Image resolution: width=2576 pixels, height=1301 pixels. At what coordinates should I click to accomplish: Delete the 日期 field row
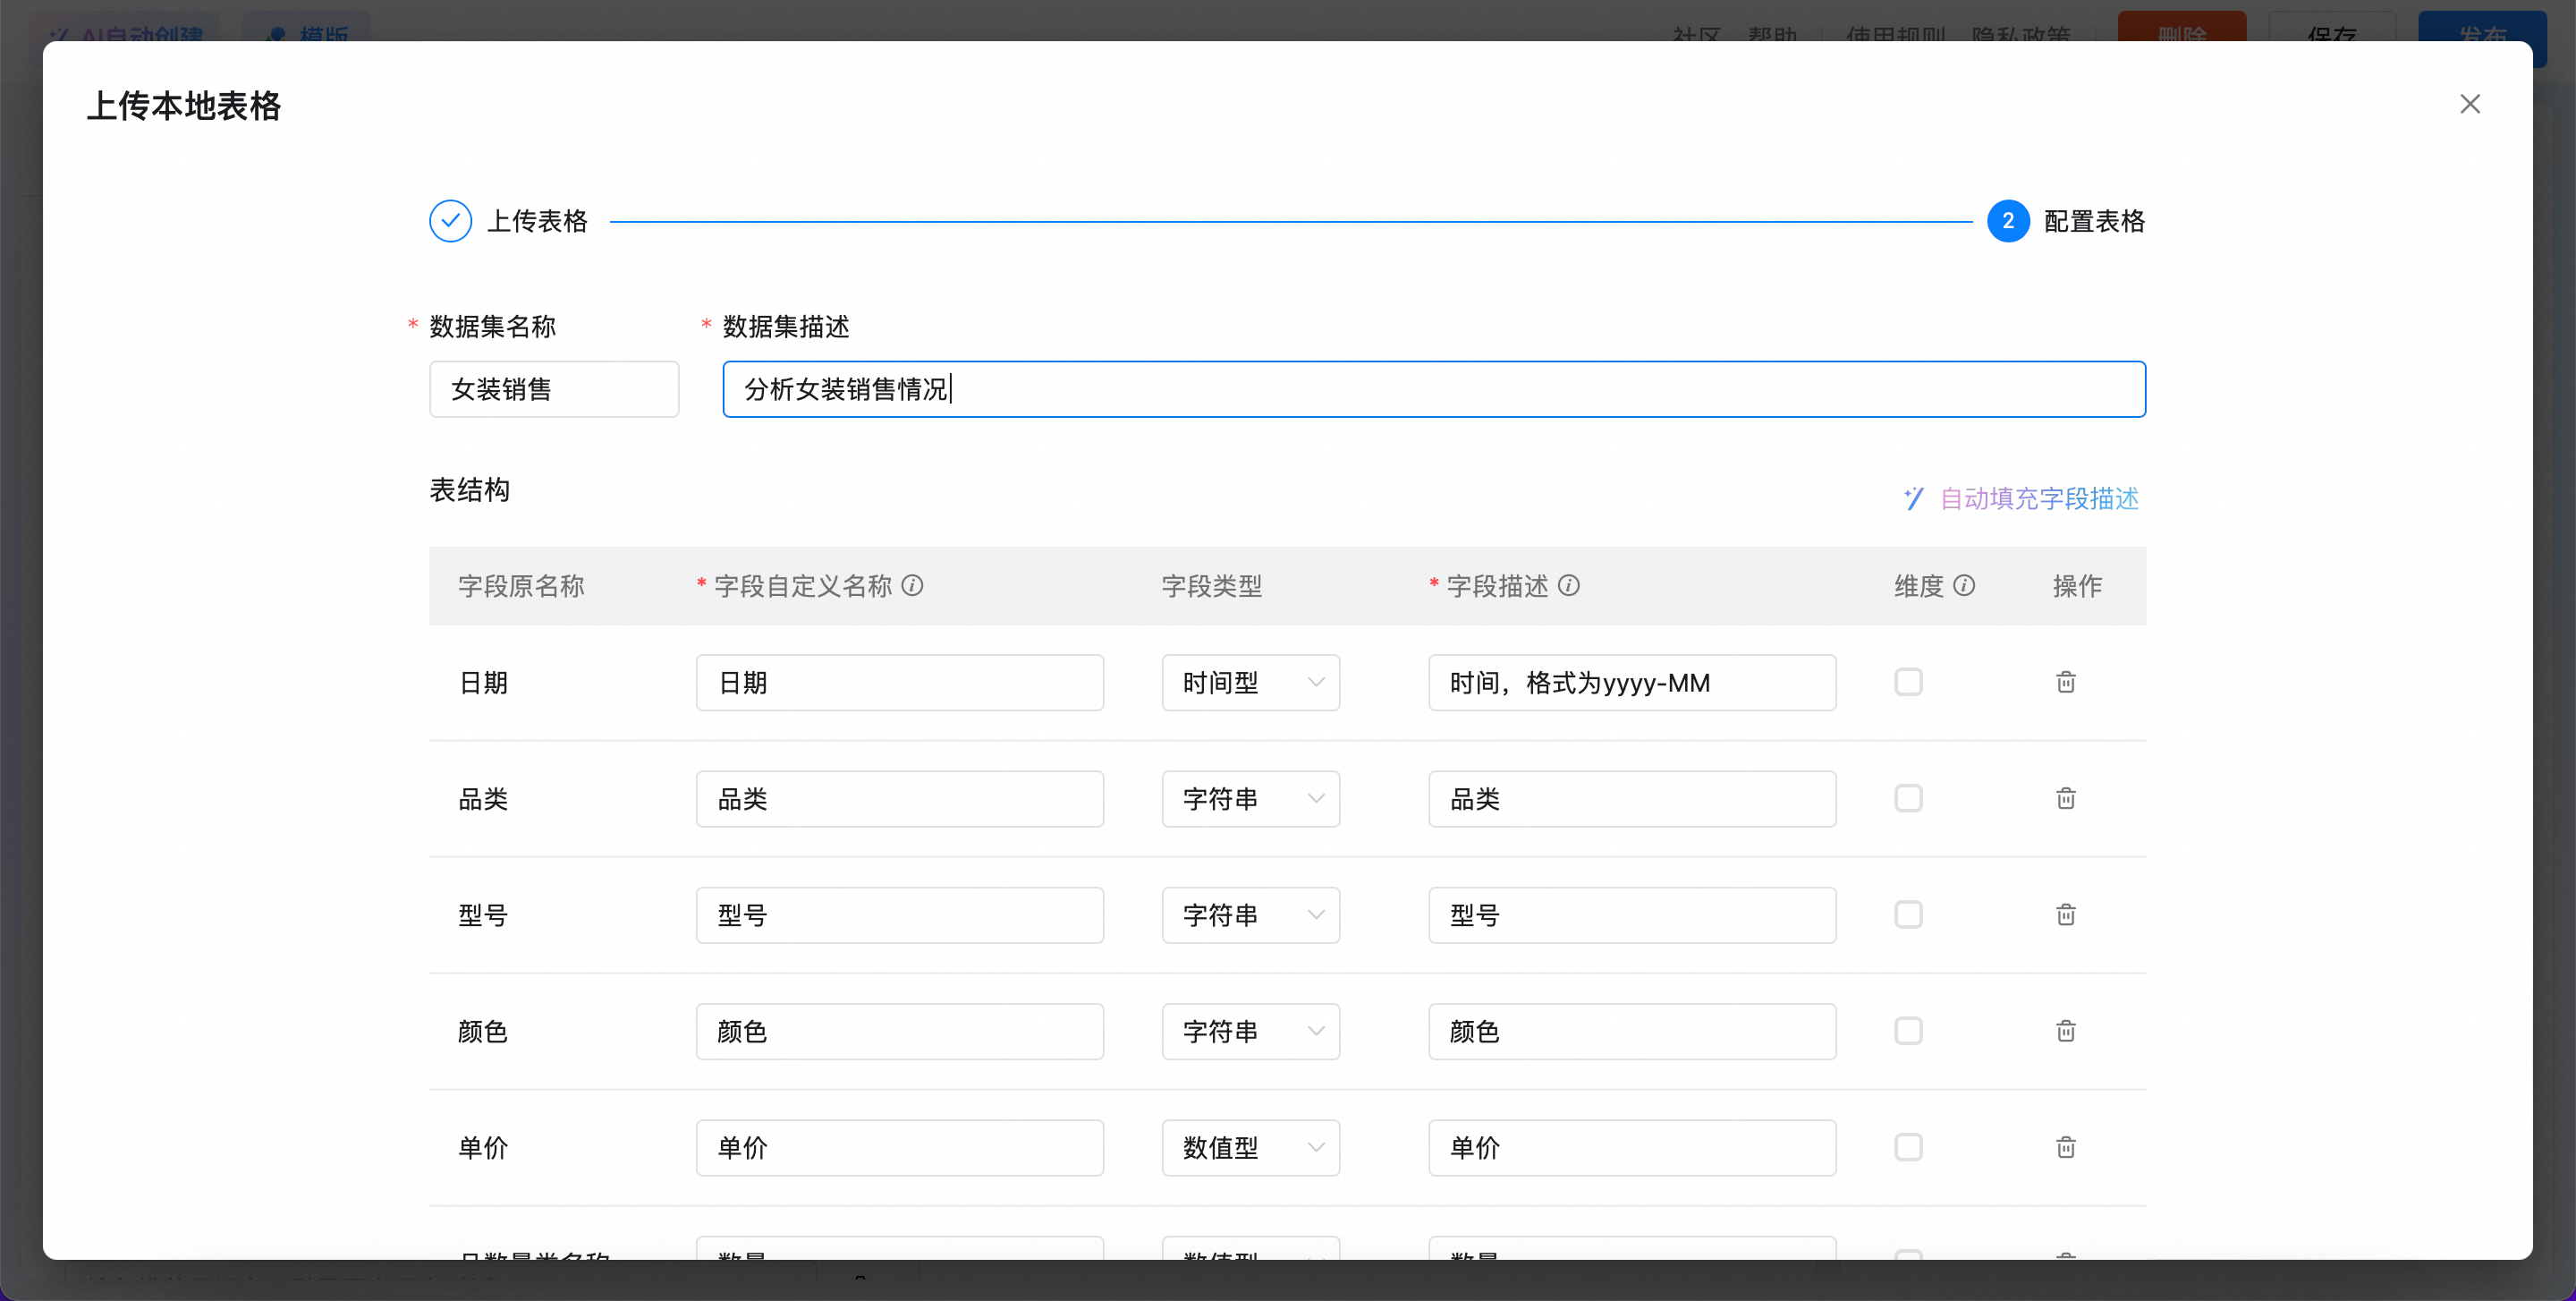point(2065,682)
